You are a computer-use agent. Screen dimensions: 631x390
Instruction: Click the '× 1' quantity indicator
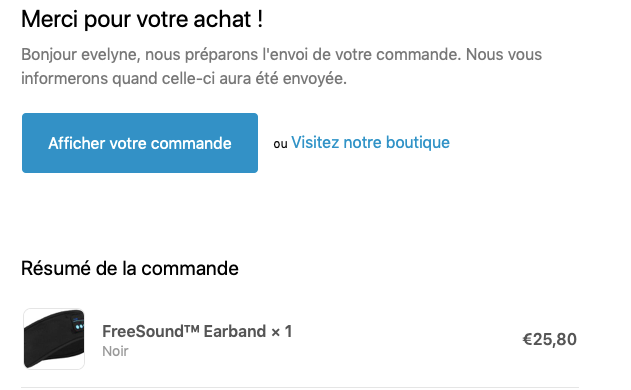click(282, 332)
